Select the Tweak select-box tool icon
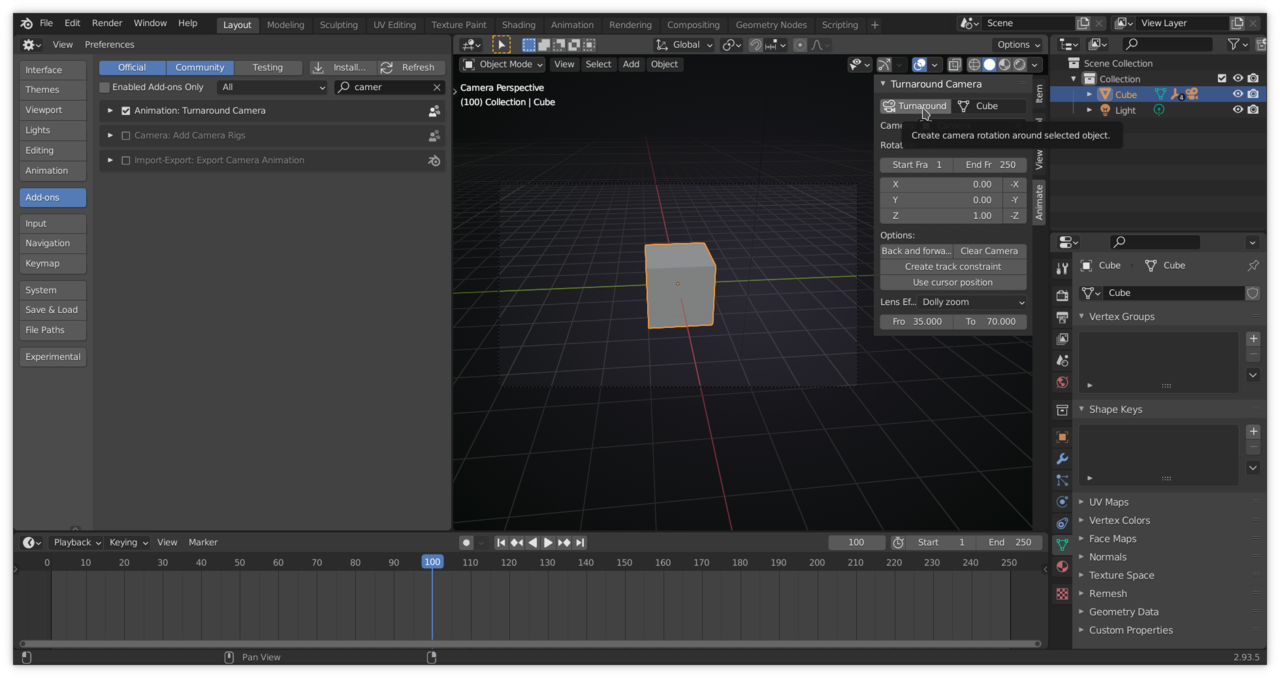This screenshot has height=678, width=1280. pyautogui.click(x=501, y=44)
